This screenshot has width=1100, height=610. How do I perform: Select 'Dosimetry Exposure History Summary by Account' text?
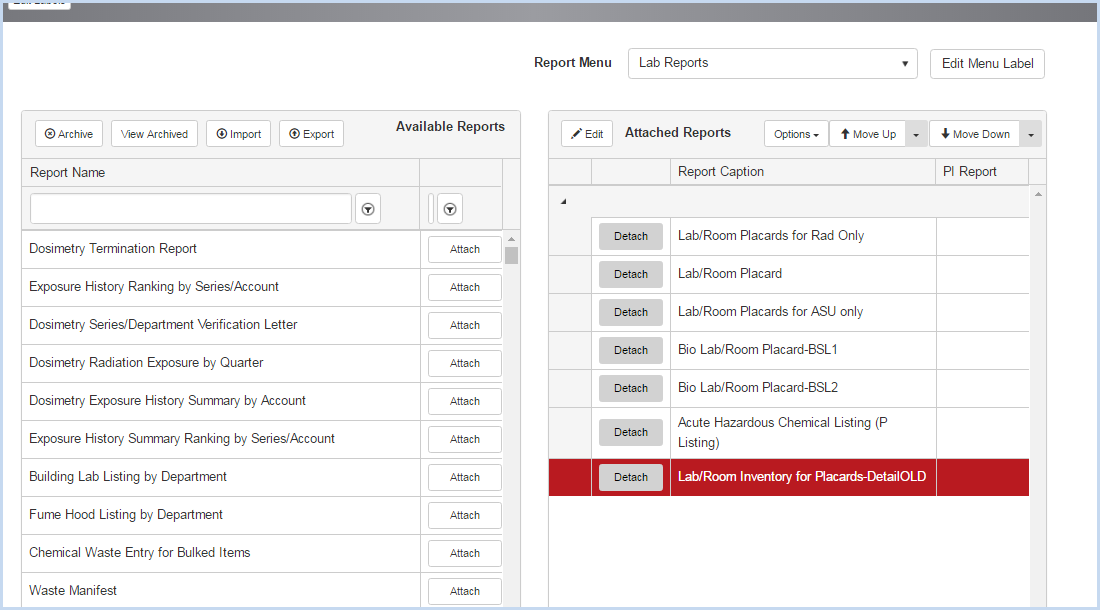pos(167,400)
